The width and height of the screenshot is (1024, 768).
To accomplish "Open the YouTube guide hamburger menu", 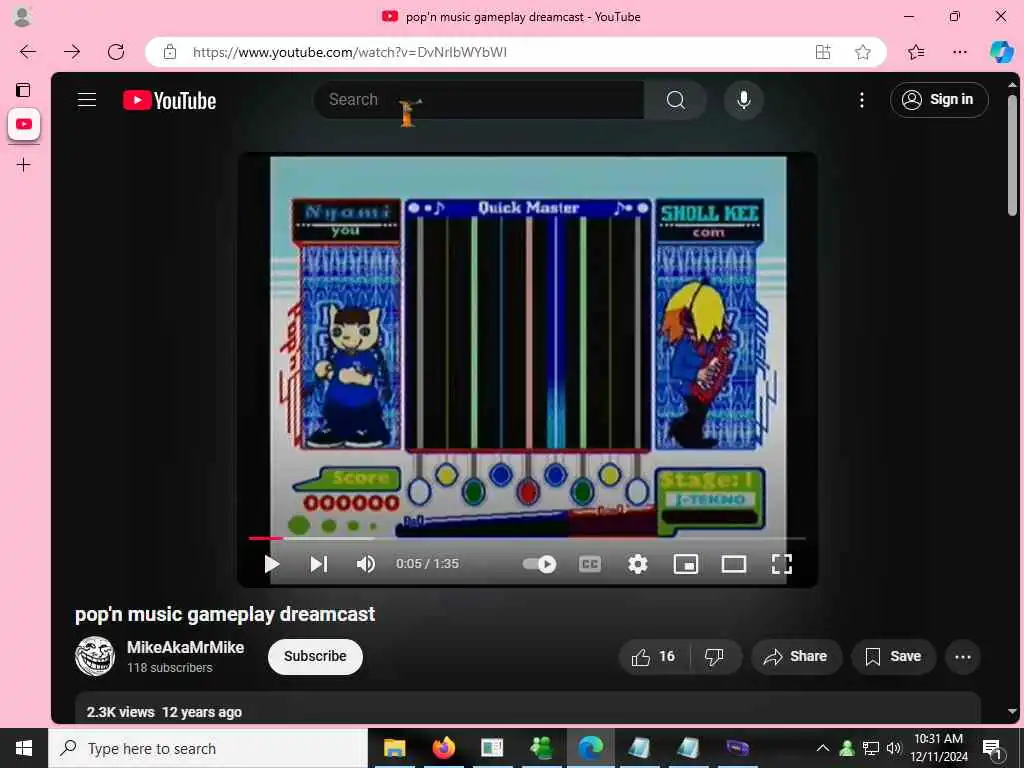I will 87,100.
